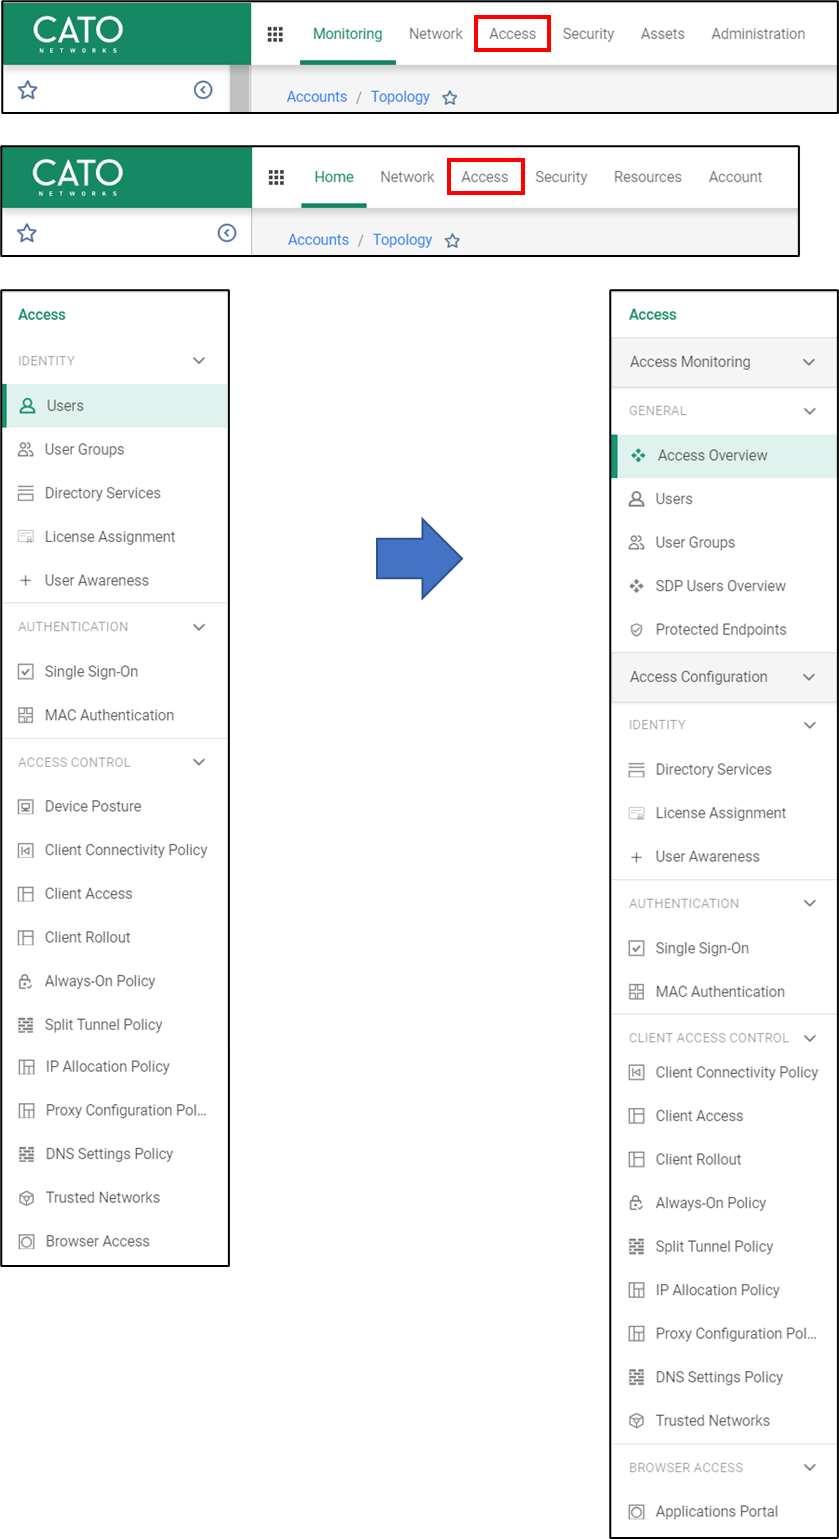Select "Client Rollout" in the left Access panel
The image size is (839, 1539).
(x=115, y=938)
